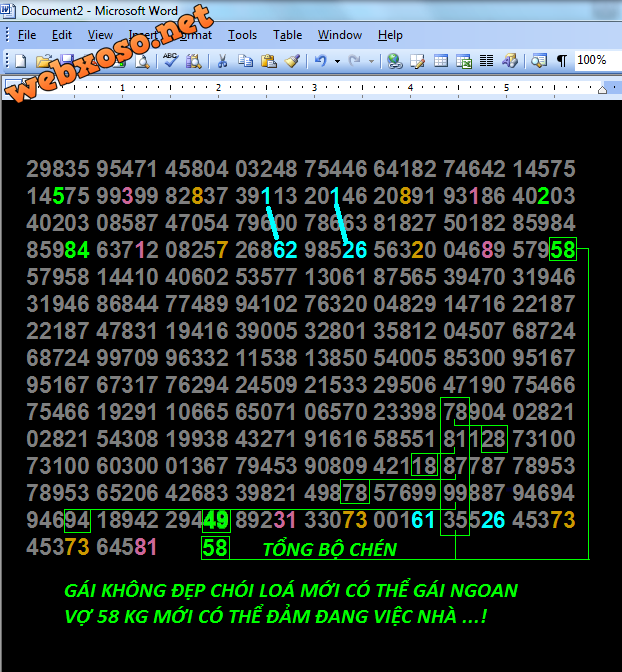
Task: Toggle Show/Hide paragraph marks
Action: point(562,61)
